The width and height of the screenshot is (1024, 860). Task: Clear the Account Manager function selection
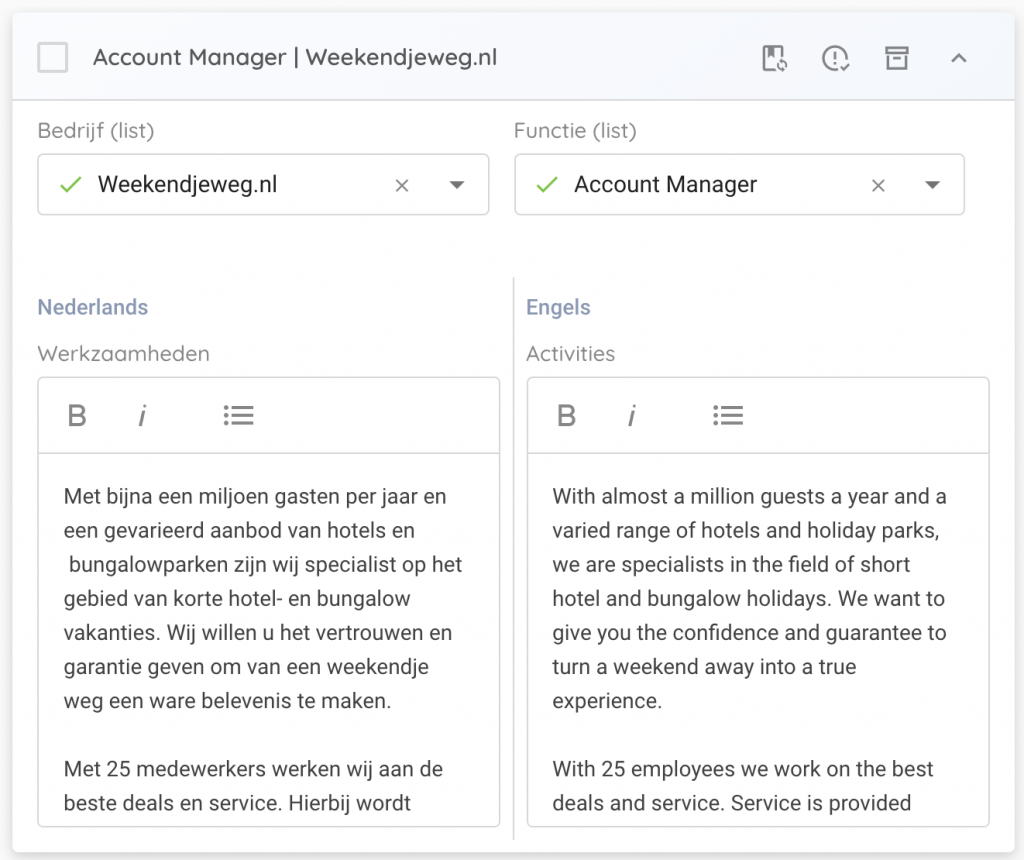point(878,185)
